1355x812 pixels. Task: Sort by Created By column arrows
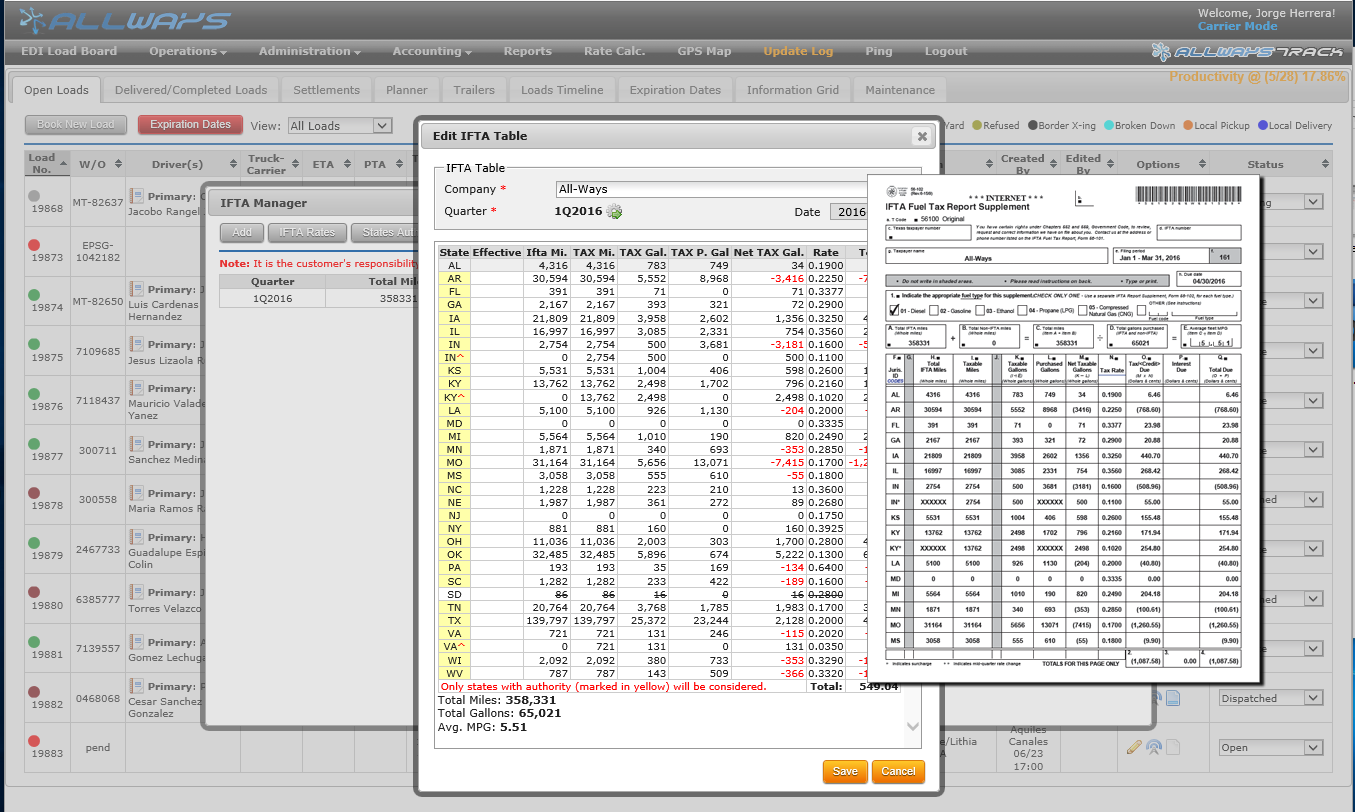point(1052,165)
